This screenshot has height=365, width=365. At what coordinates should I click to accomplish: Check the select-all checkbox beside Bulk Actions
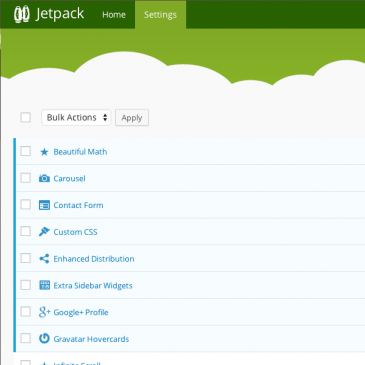(x=26, y=117)
